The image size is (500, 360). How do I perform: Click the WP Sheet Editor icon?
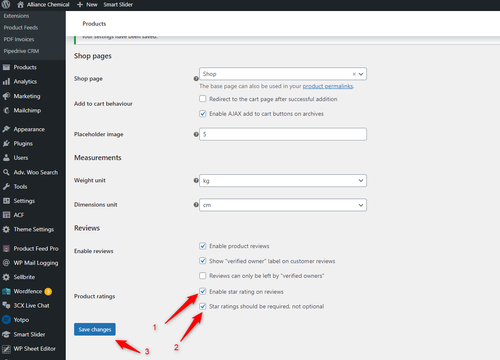(x=6, y=349)
